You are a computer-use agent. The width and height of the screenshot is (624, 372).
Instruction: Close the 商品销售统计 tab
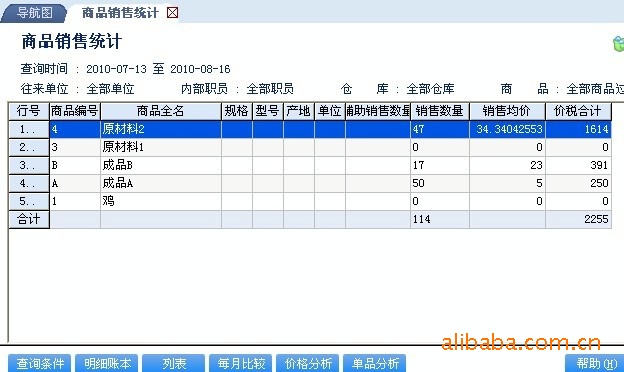172,13
